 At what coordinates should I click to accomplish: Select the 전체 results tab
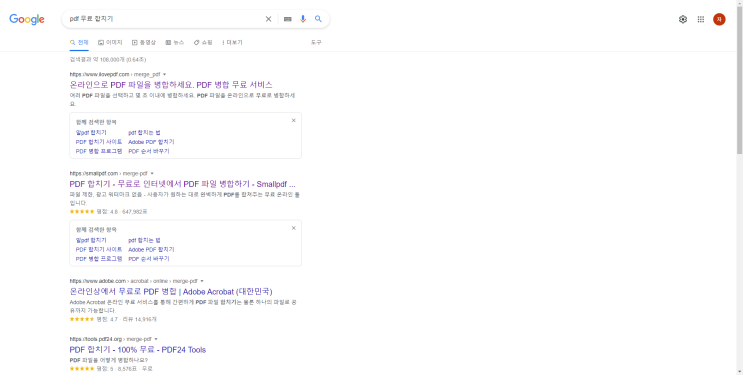click(x=79, y=42)
